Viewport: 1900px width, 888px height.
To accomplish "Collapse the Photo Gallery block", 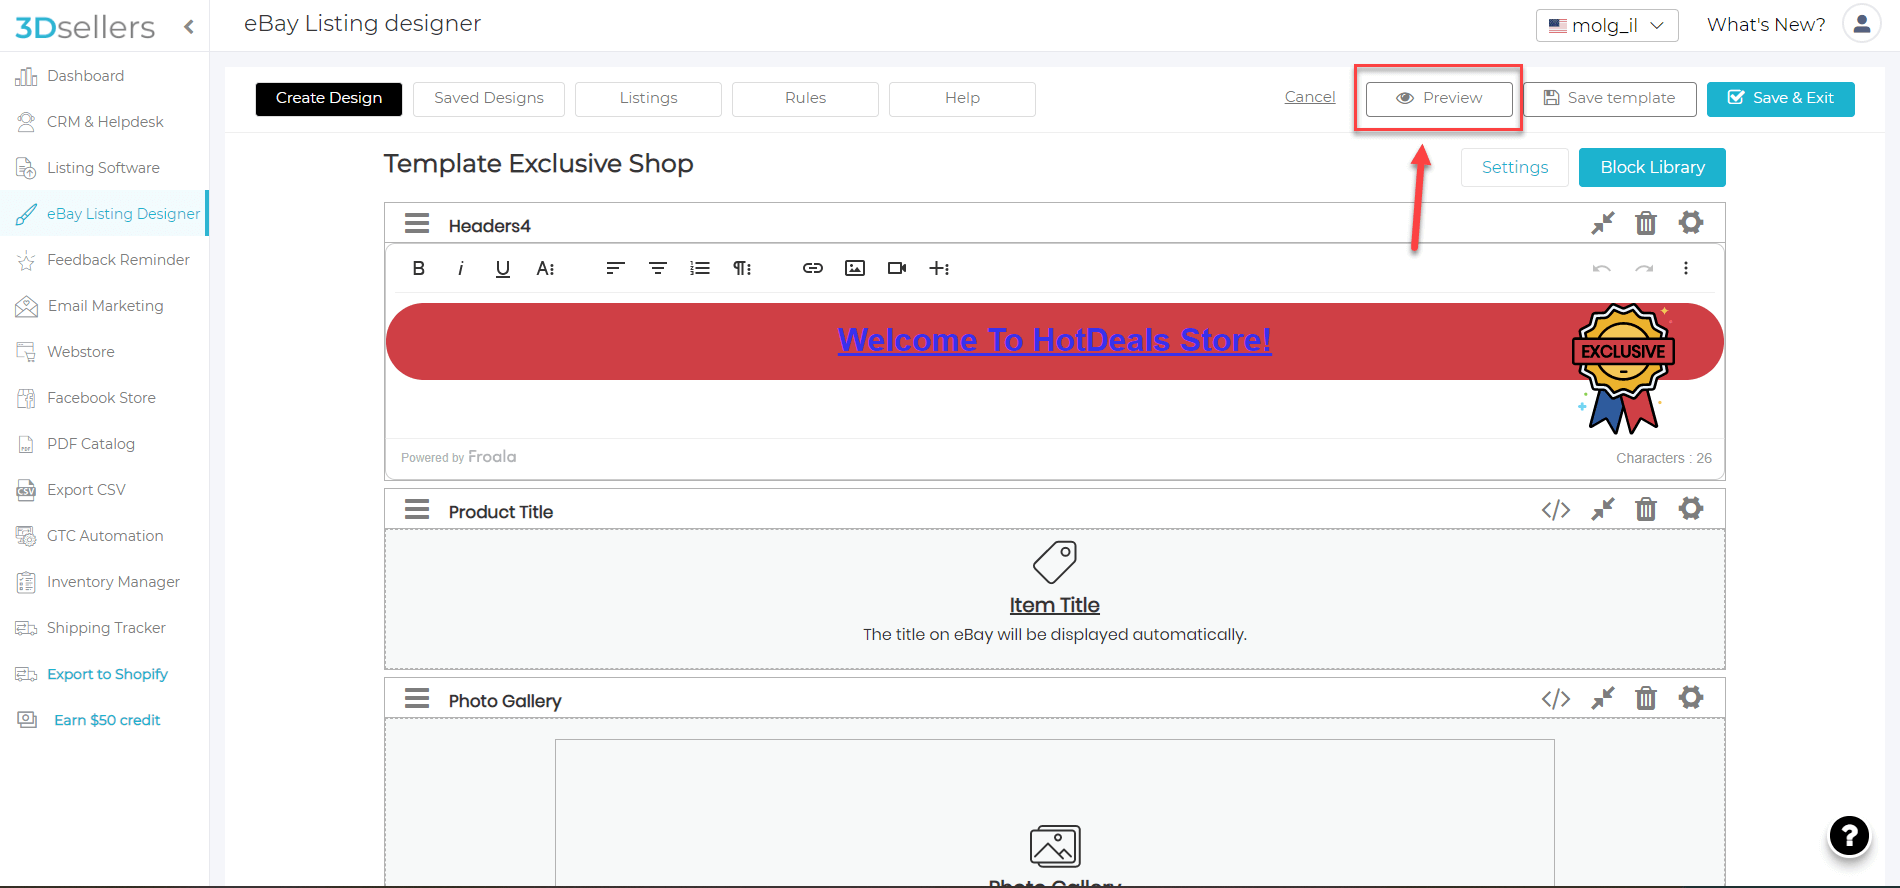I will coord(1603,698).
